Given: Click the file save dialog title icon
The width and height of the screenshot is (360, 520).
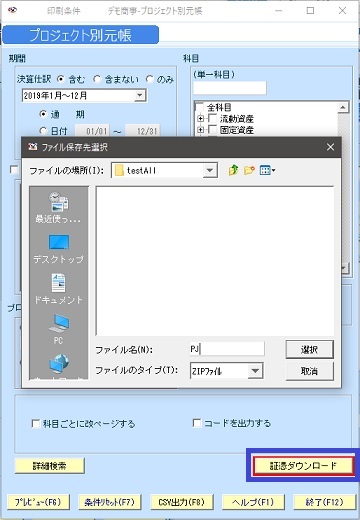Looking at the screenshot, I should [33, 147].
